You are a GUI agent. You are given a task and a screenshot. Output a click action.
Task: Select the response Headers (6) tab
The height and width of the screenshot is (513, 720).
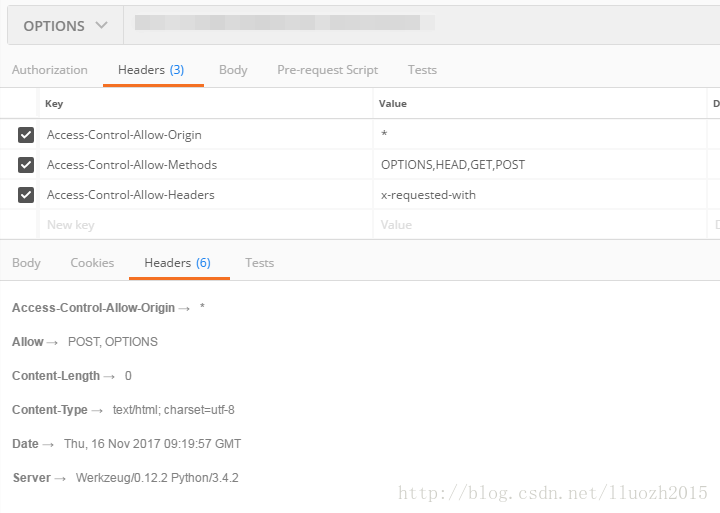177,263
